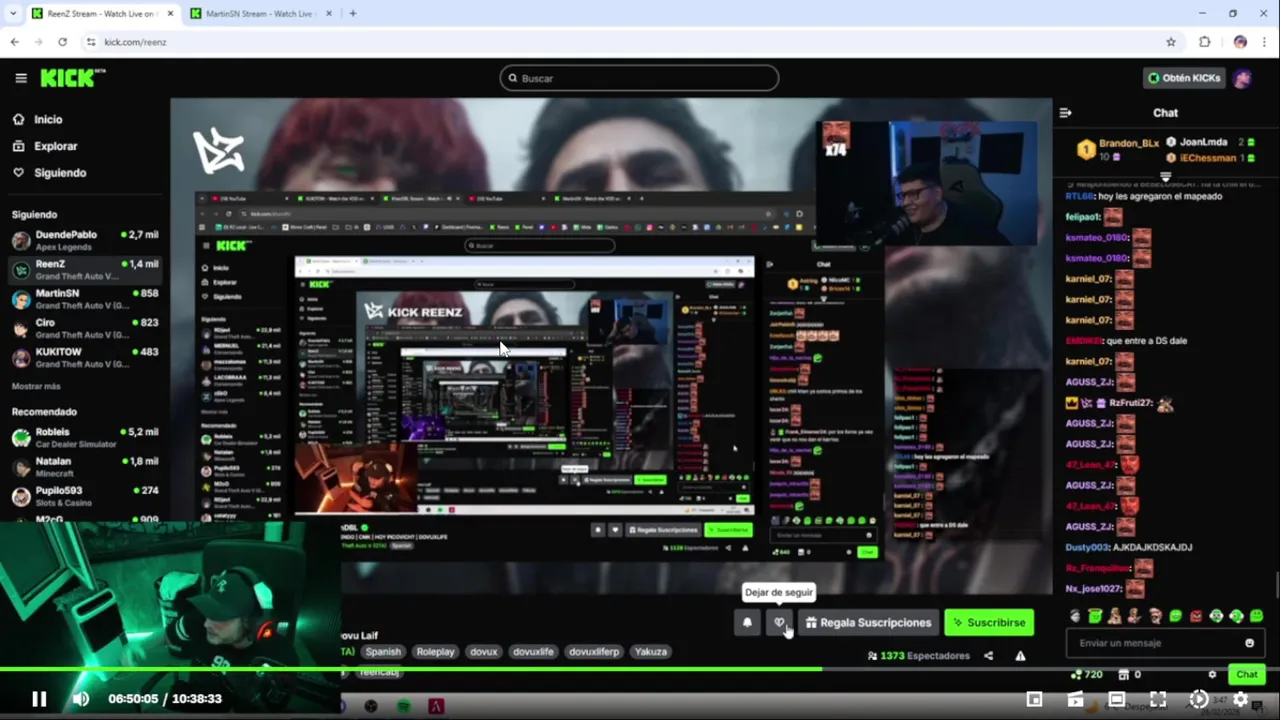Expand the chat leaderboard handle
Image resolution: width=1280 pixels, height=720 pixels.
(x=1165, y=176)
